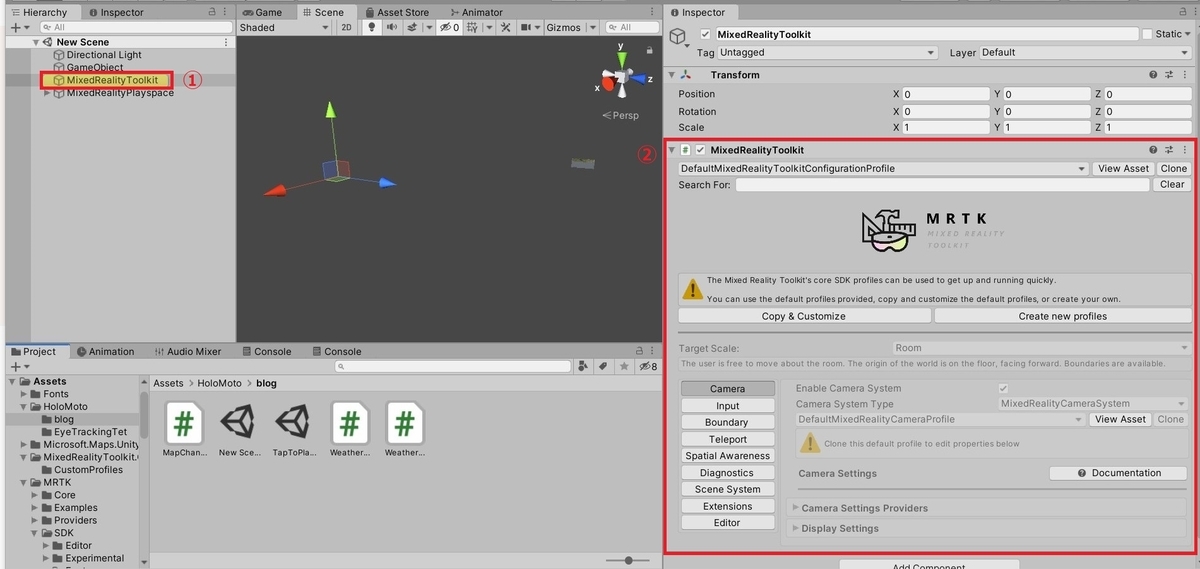This screenshot has height=569, width=1200.
Task: Open MixedRealityToolkit component help icon
Action: pos(1153,150)
